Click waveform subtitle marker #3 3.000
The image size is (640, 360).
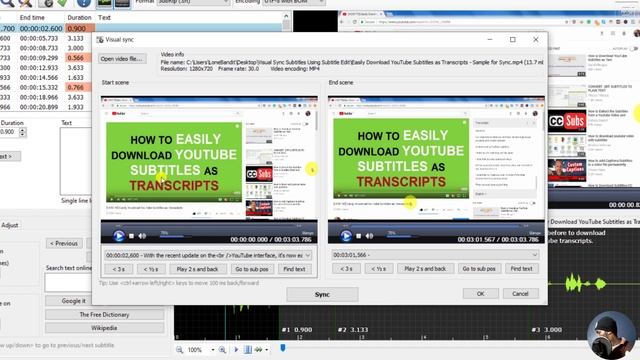coord(547,330)
